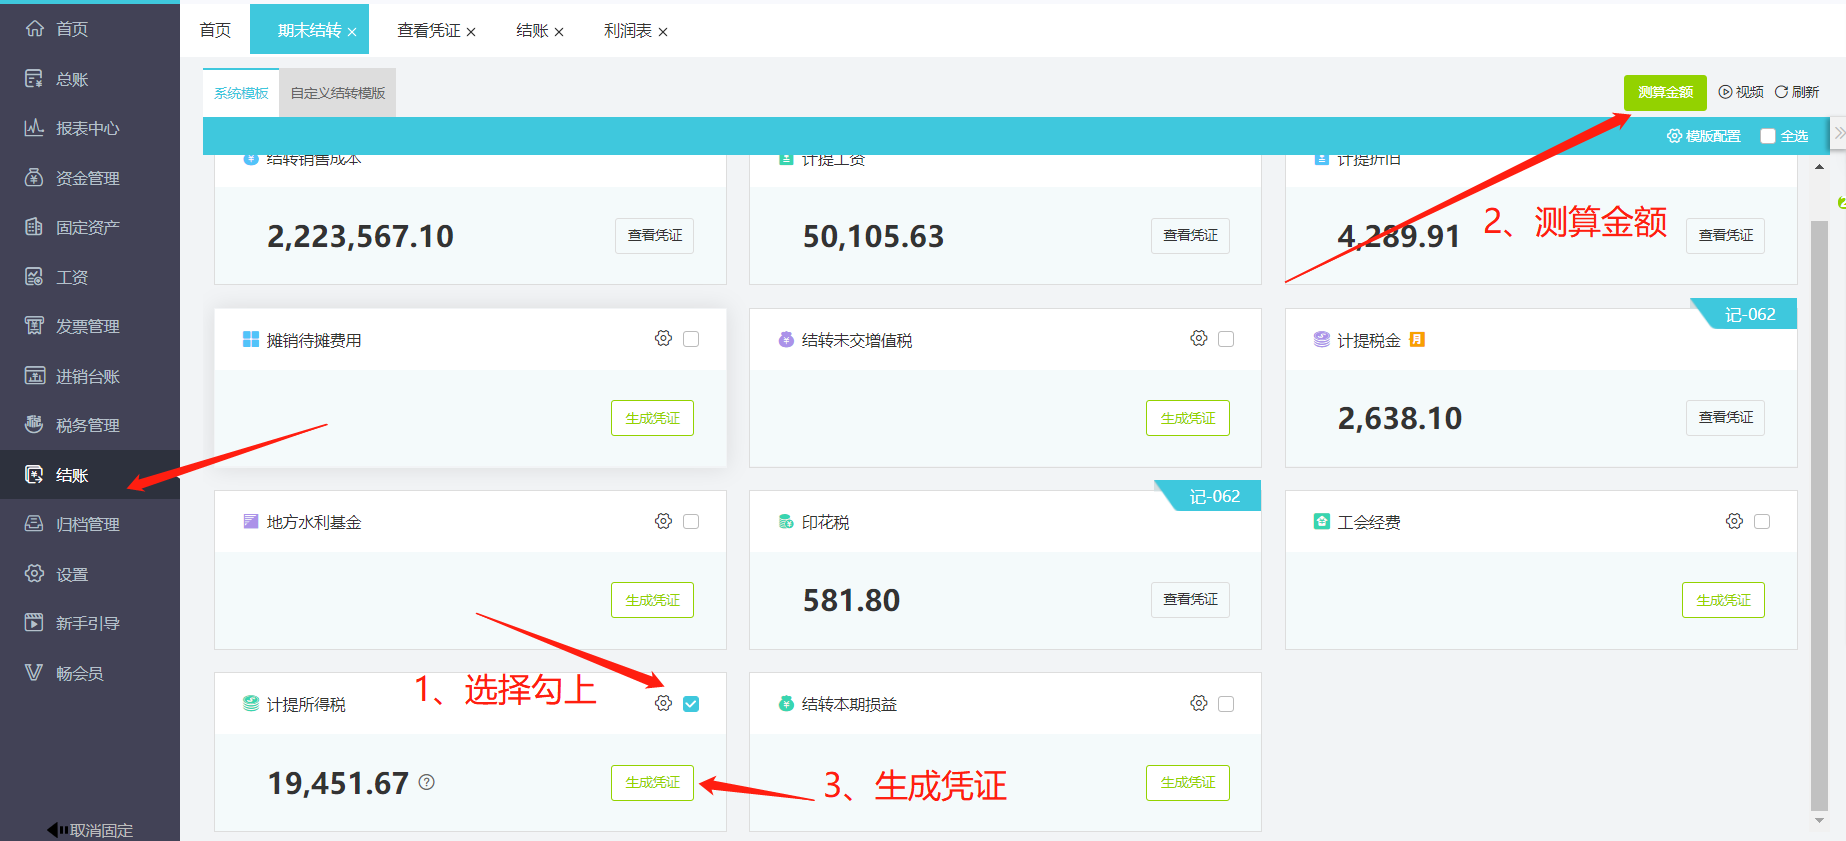The width and height of the screenshot is (1846, 841).
Task: Click the 模版配置 gear icon
Action: [1674, 136]
